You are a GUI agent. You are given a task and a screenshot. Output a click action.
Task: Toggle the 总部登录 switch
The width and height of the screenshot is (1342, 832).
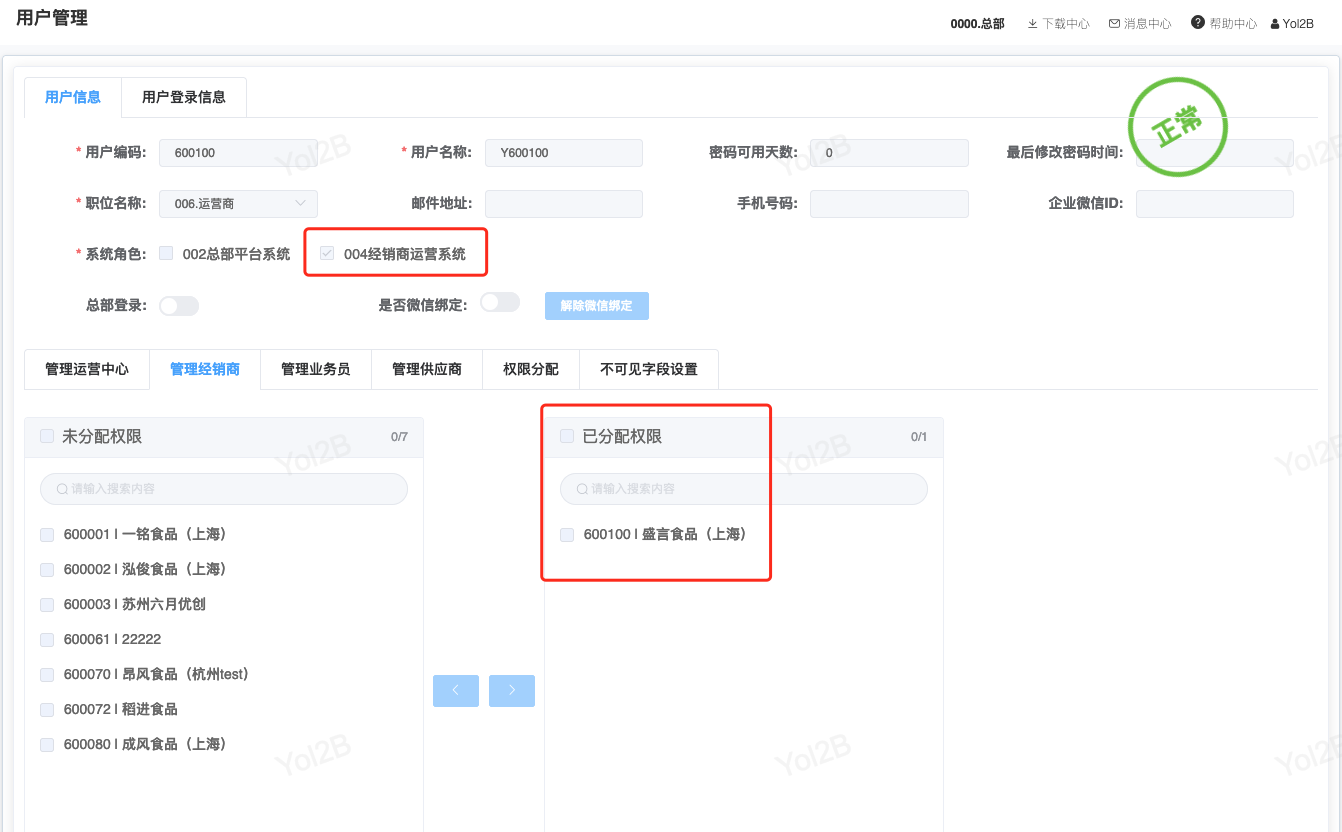(x=179, y=305)
